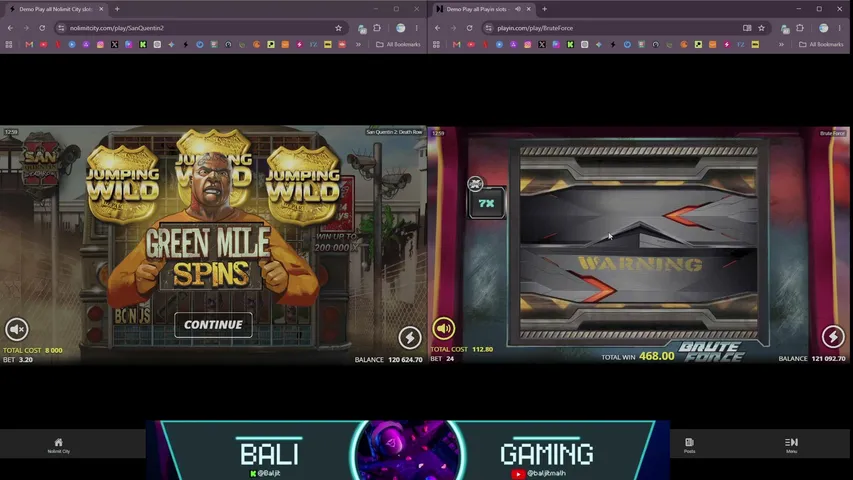Bookmark the nolimitcity page with star icon

338,28
